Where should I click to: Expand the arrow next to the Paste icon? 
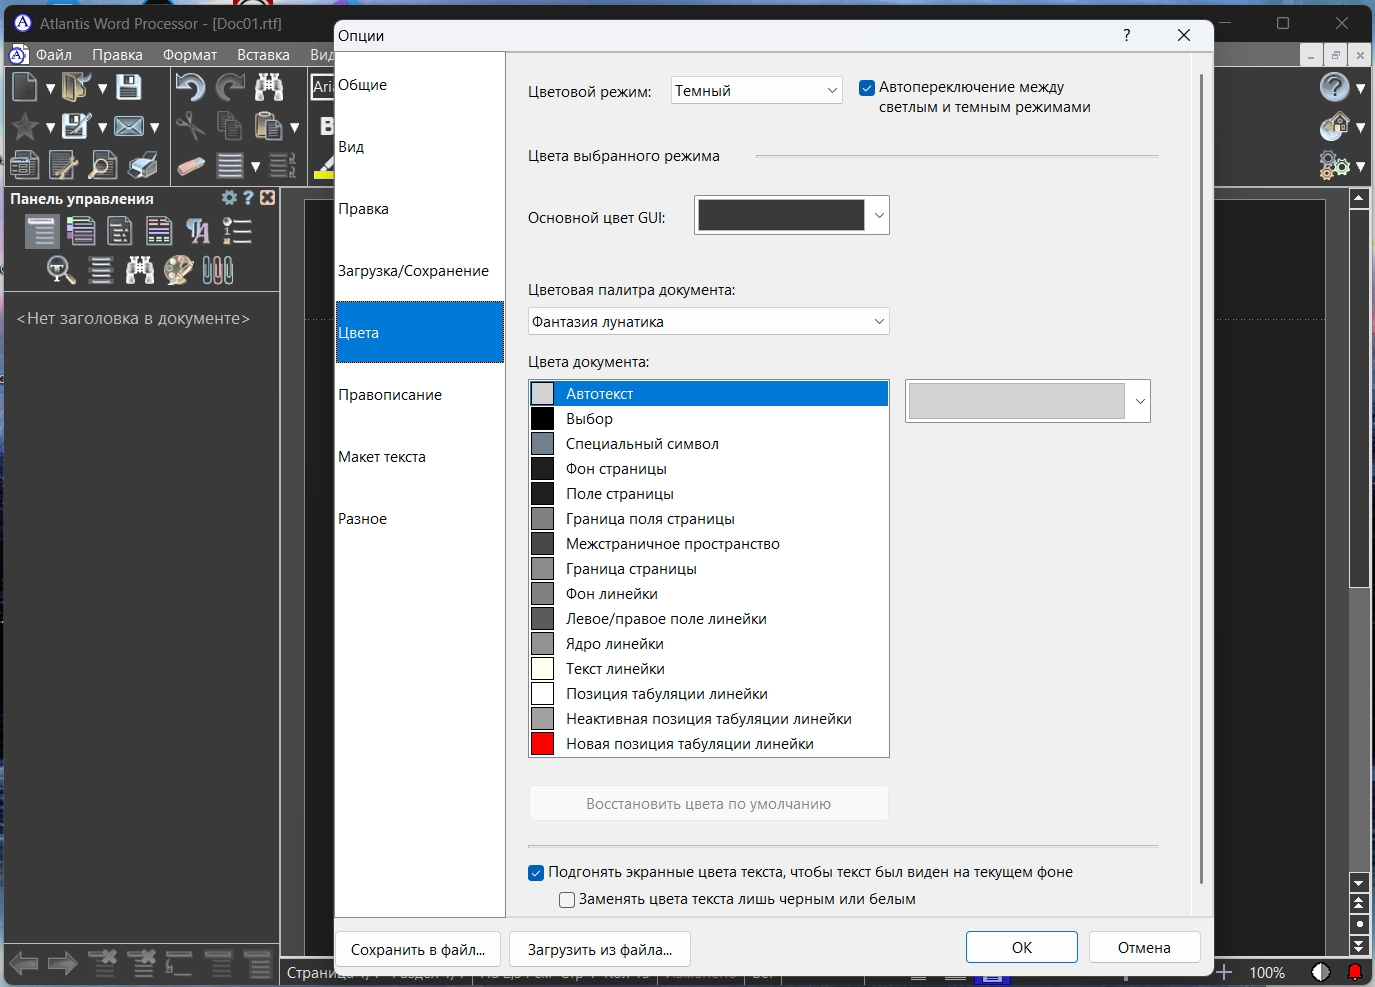pyautogui.click(x=294, y=128)
